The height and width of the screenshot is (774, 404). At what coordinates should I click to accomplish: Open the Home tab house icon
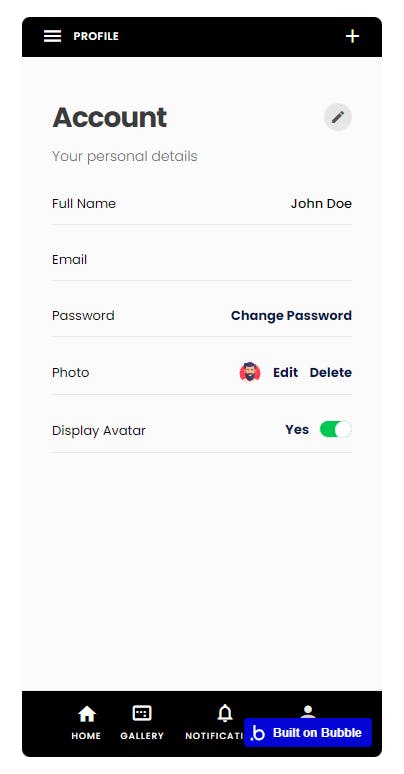(x=86, y=713)
